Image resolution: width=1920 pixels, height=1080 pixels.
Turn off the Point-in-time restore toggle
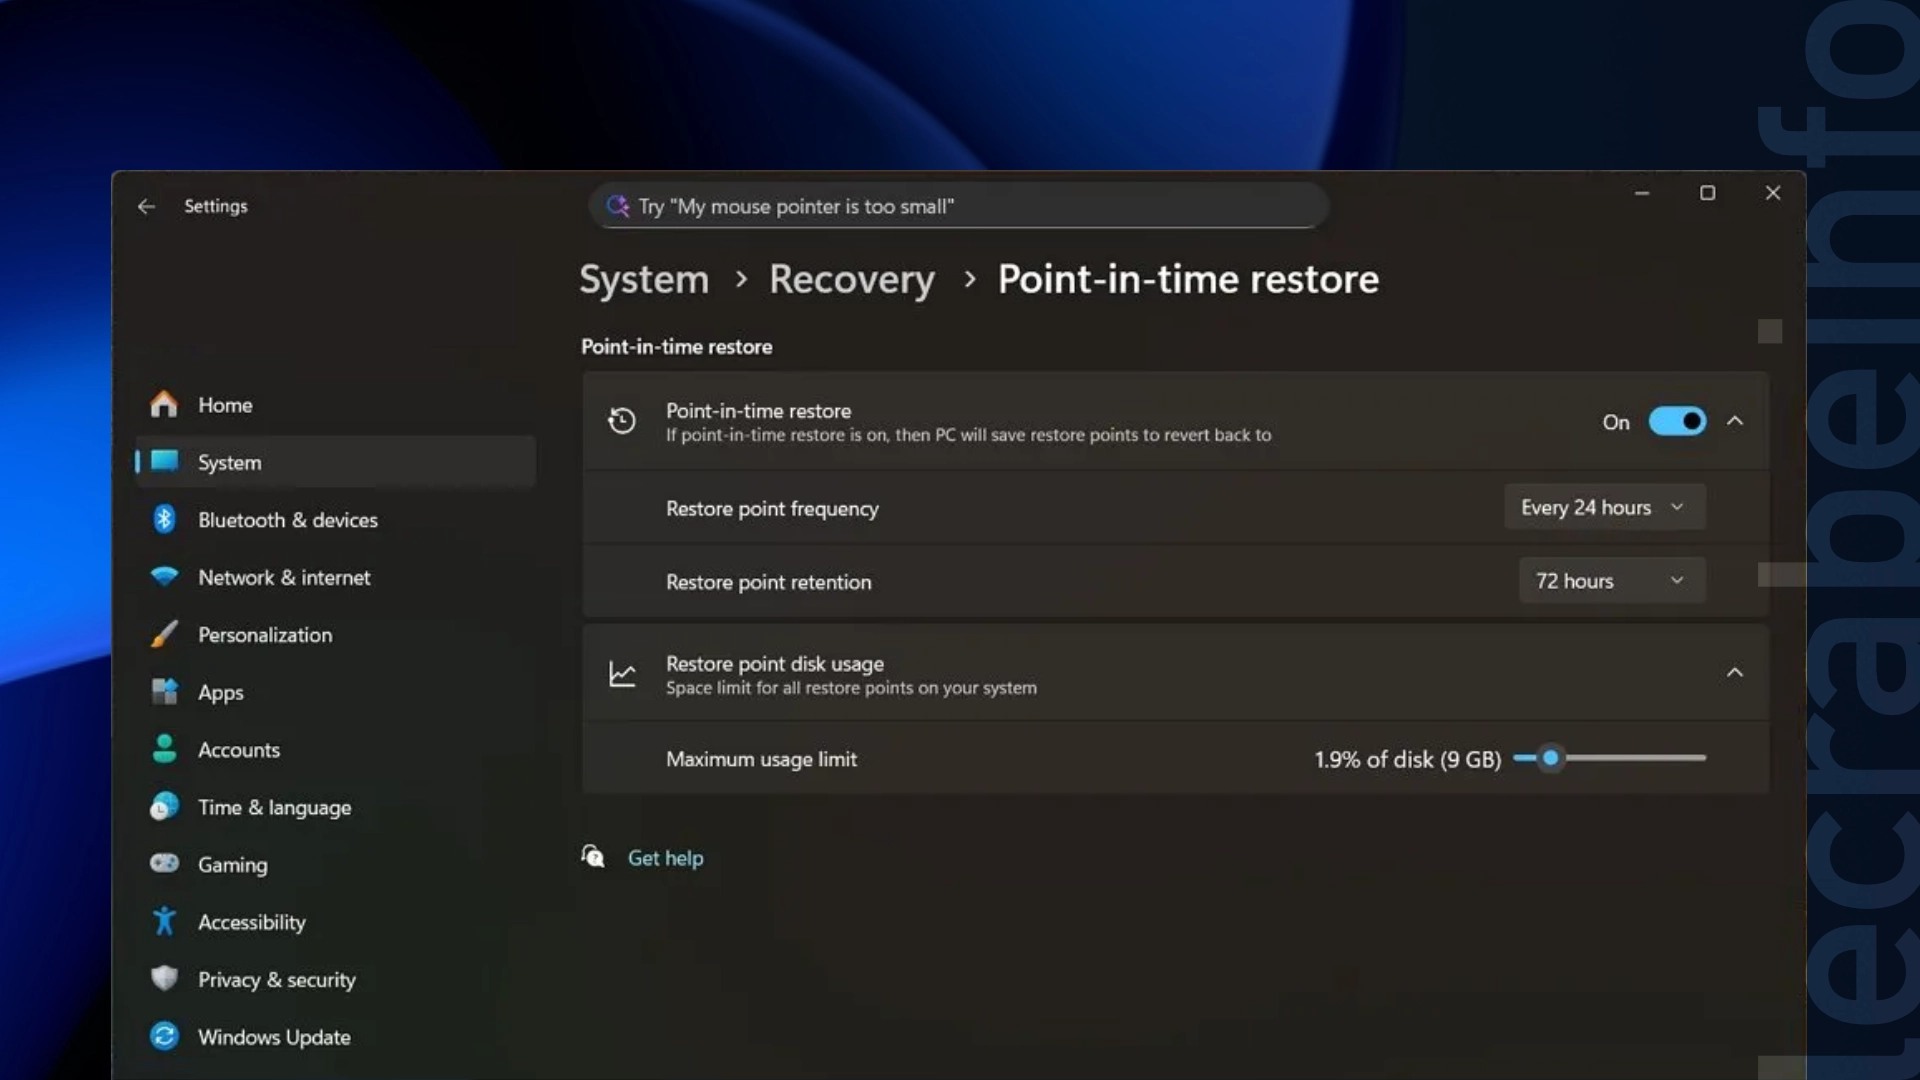pos(1677,421)
